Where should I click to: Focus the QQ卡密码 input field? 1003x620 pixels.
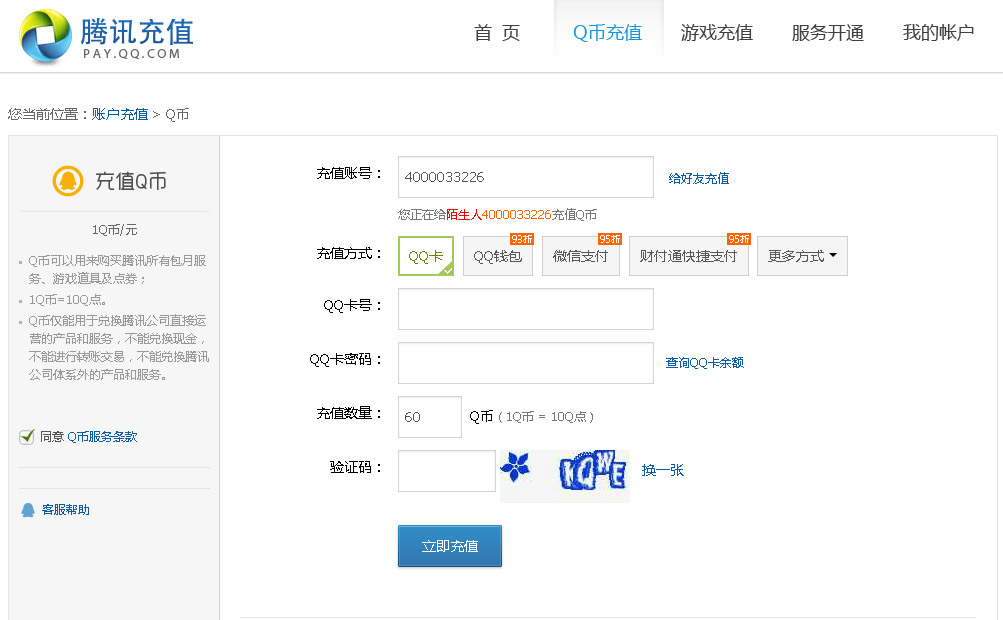click(x=526, y=363)
